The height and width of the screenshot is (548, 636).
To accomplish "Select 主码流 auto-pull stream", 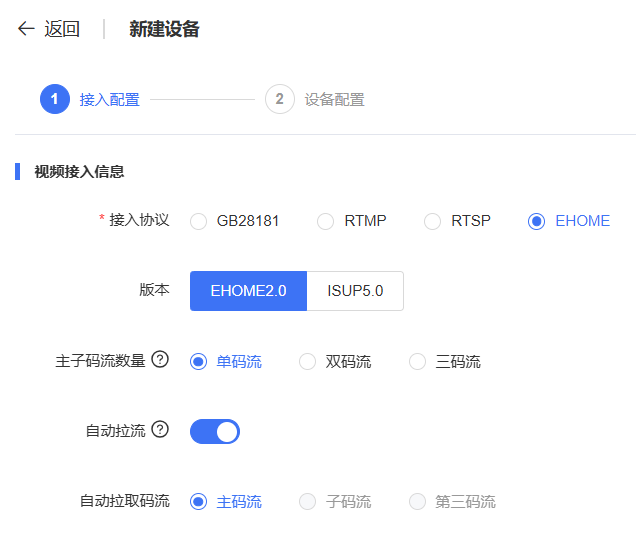I will coord(226,502).
